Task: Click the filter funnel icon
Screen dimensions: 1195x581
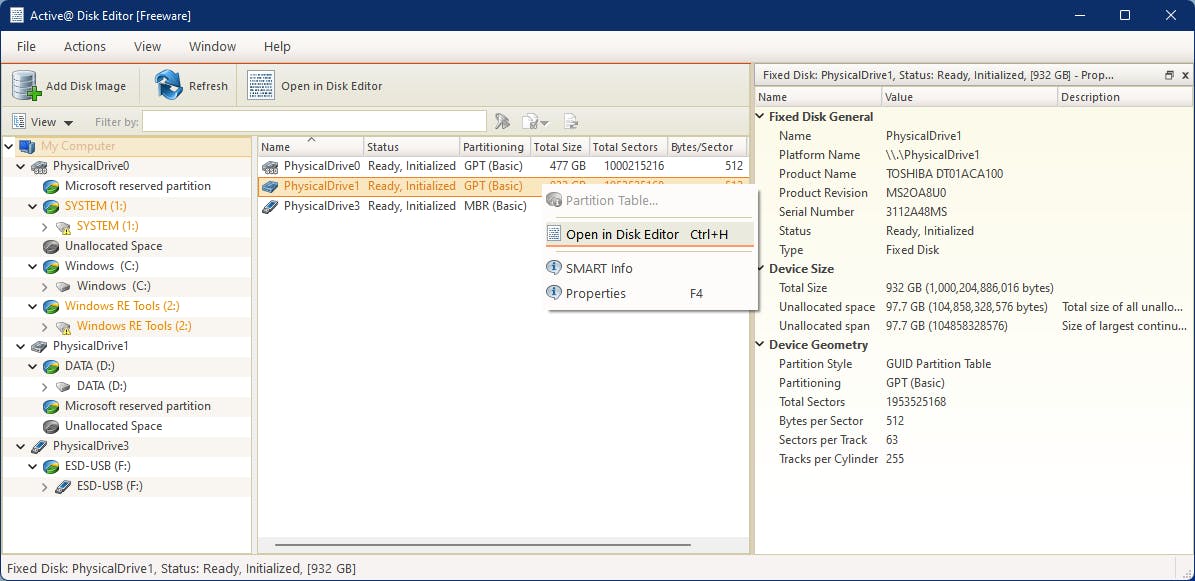Action: [x=504, y=120]
